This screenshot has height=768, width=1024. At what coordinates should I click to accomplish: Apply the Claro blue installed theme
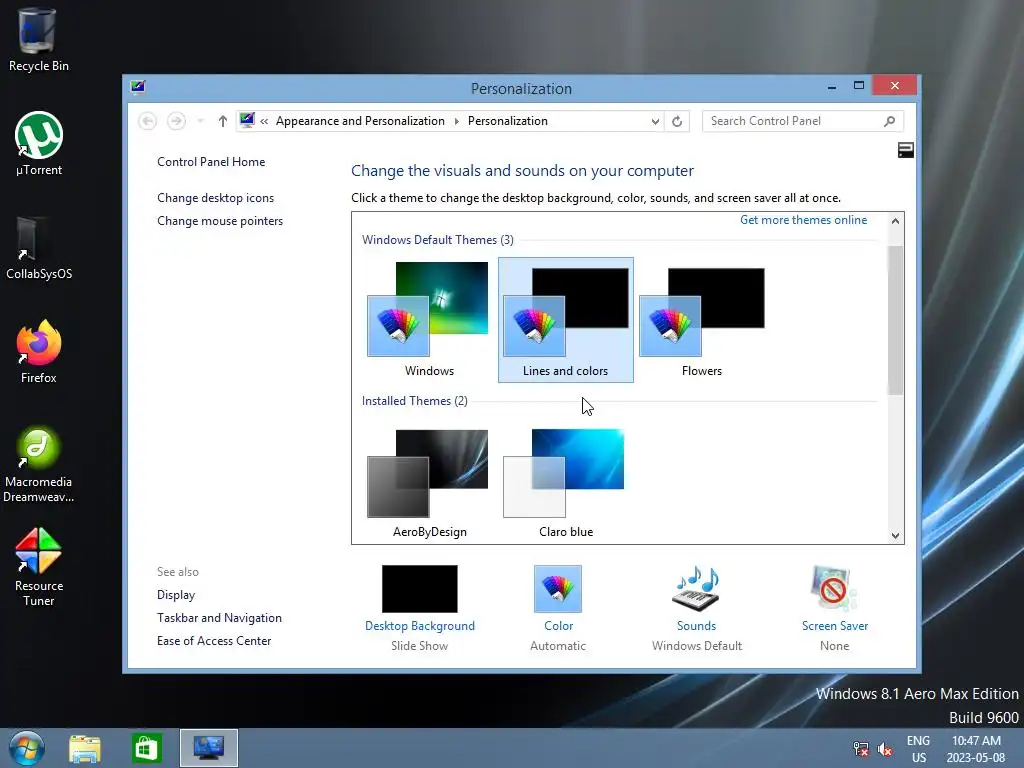tap(566, 482)
